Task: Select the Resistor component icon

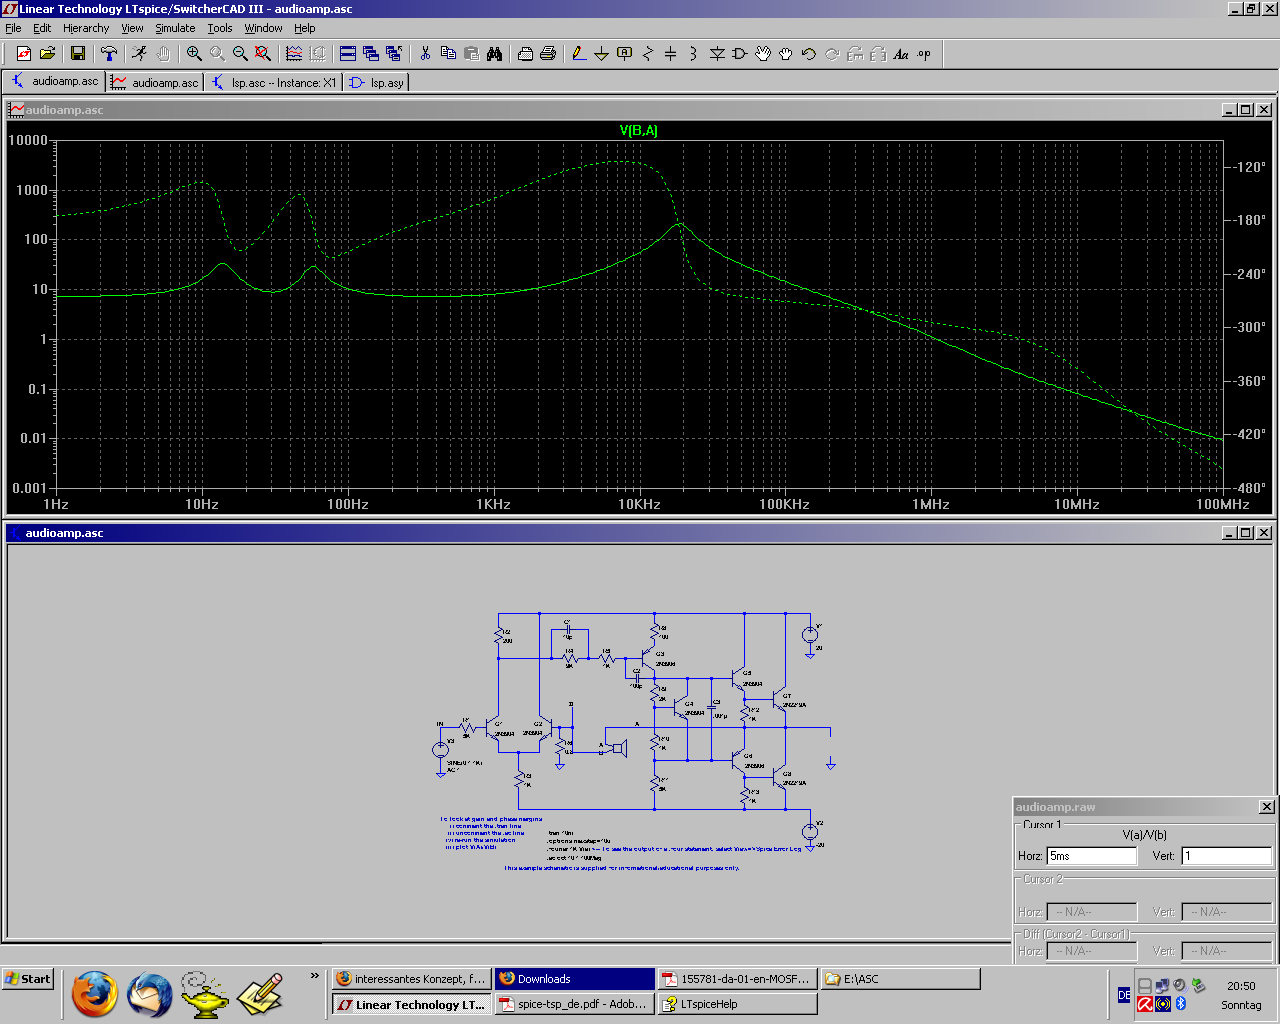Action: point(647,54)
